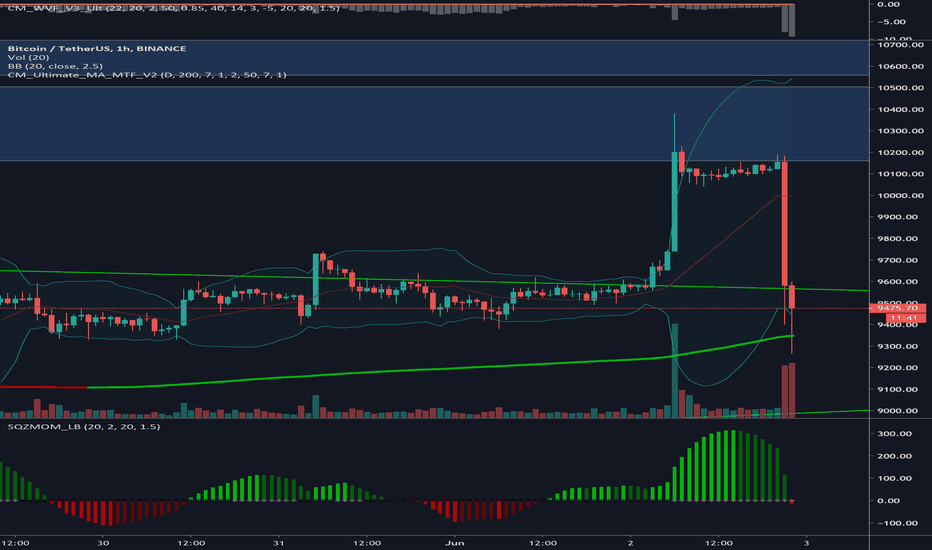Click the Vol (20) indicator label
This screenshot has height=550, width=932.
28,57
